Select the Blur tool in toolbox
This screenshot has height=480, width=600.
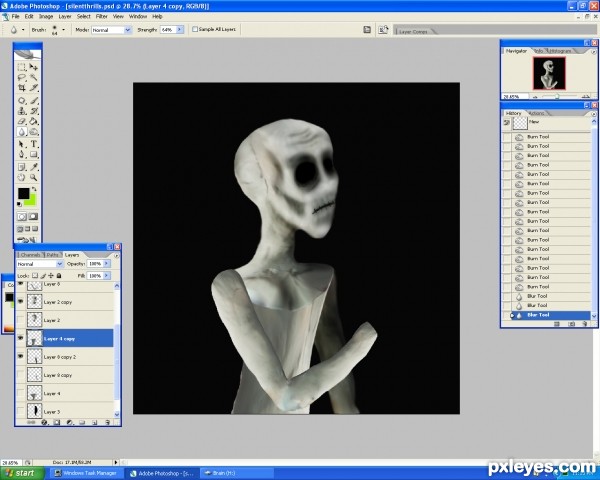[22, 132]
